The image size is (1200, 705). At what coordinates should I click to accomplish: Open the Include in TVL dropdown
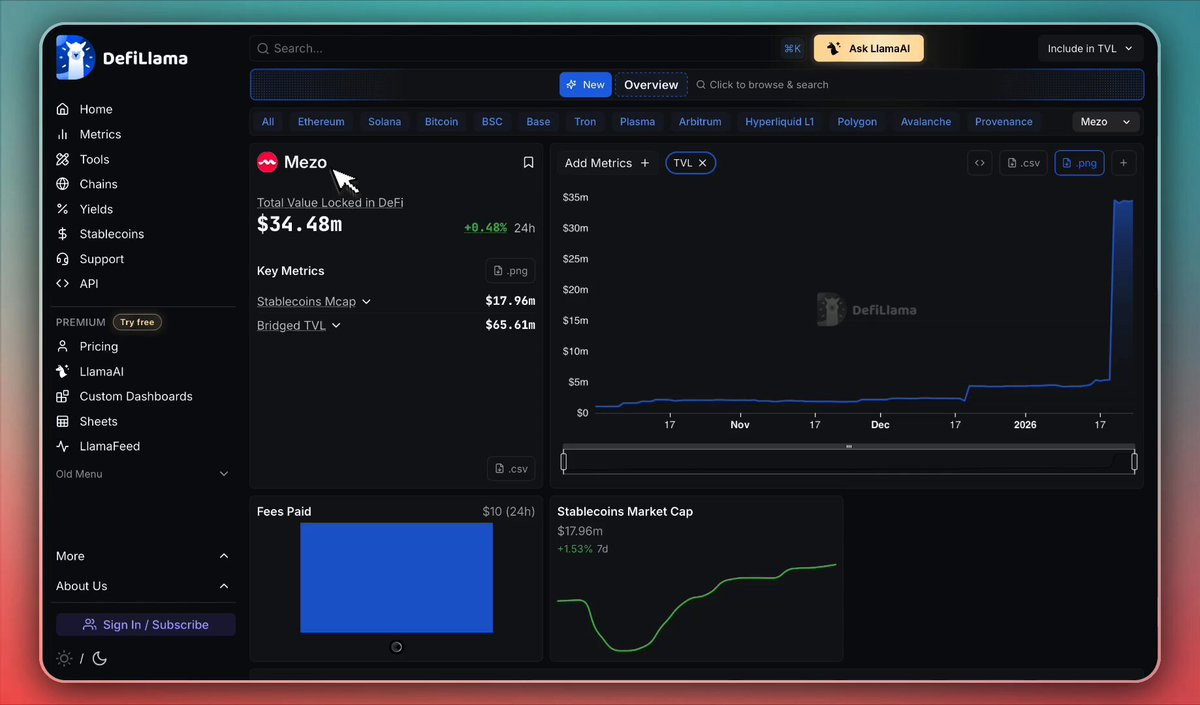point(1090,48)
